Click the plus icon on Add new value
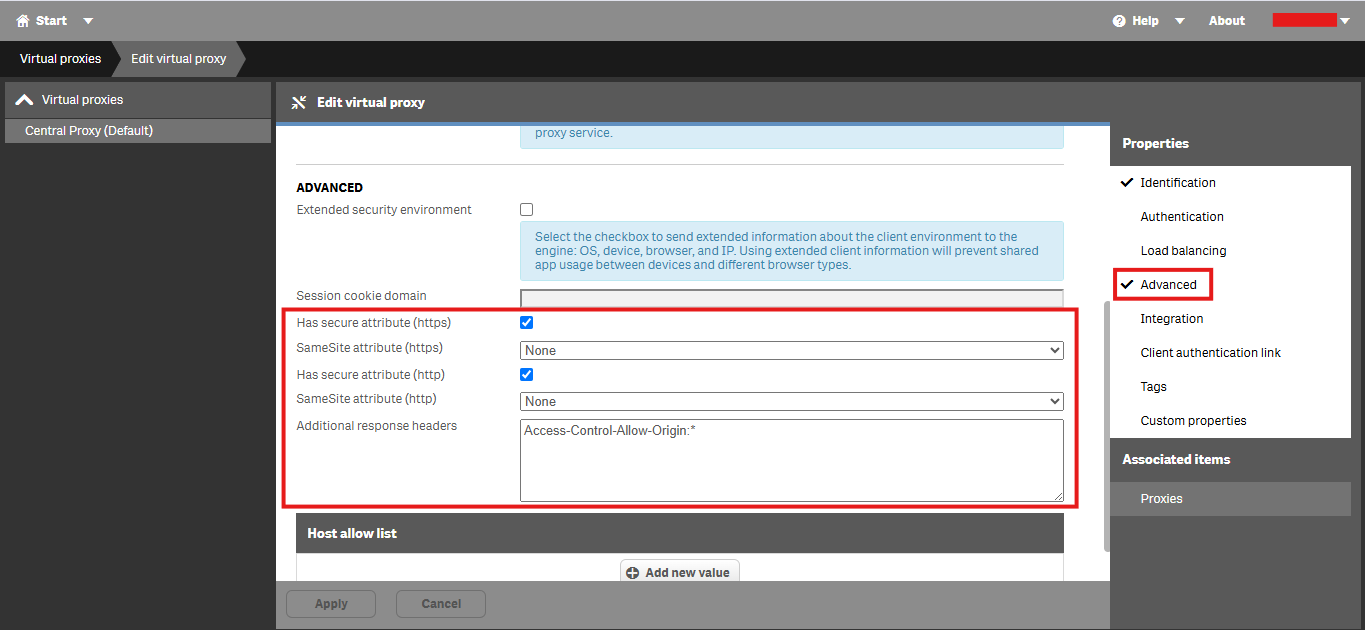Viewport: 1365px width, 630px height. pyautogui.click(x=633, y=572)
